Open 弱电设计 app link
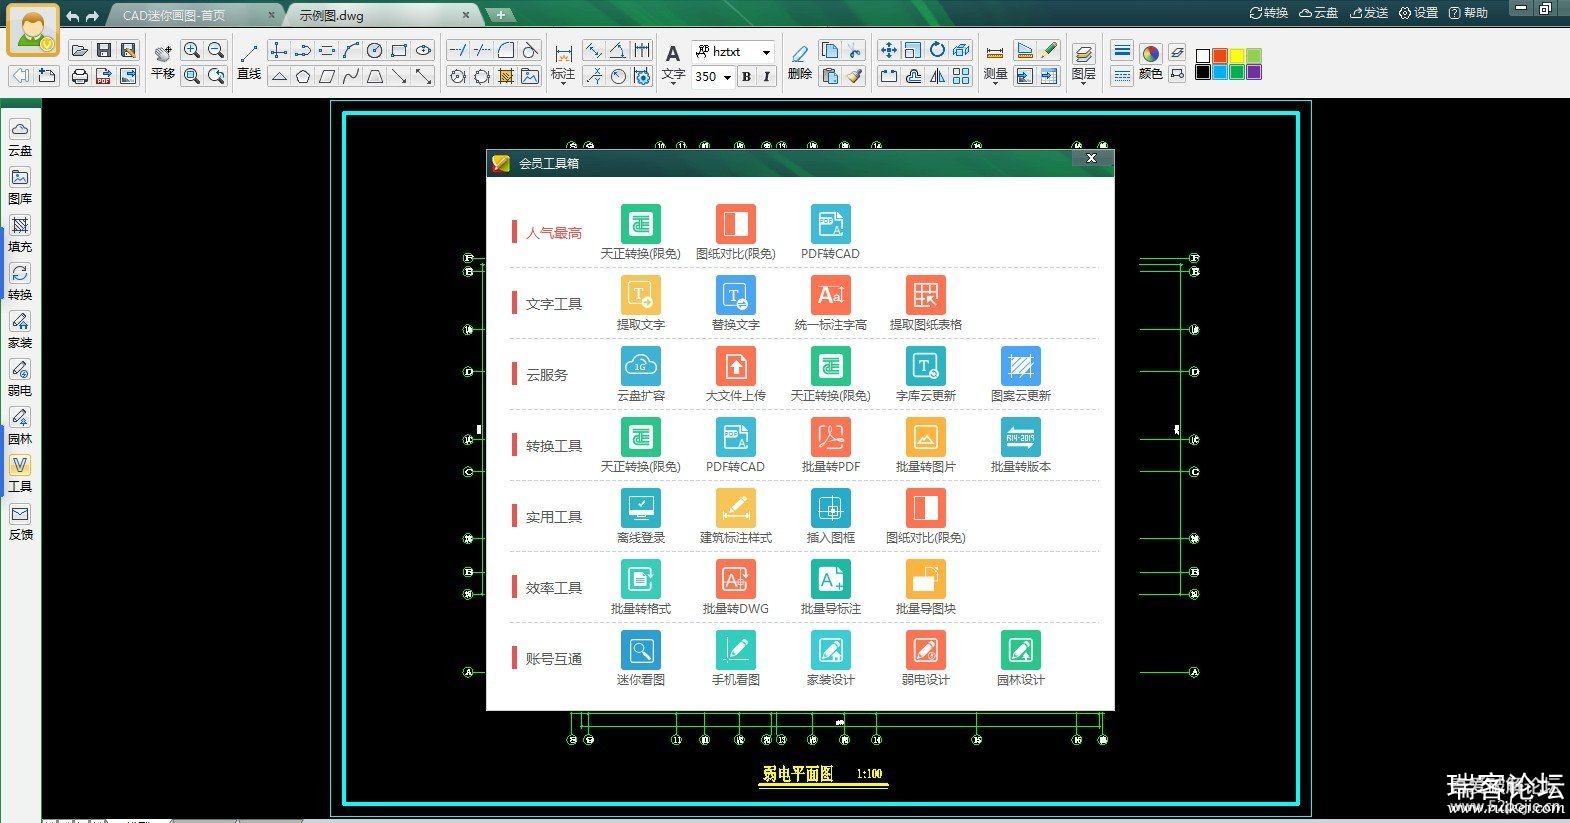The width and height of the screenshot is (1570, 823). [x=925, y=659]
